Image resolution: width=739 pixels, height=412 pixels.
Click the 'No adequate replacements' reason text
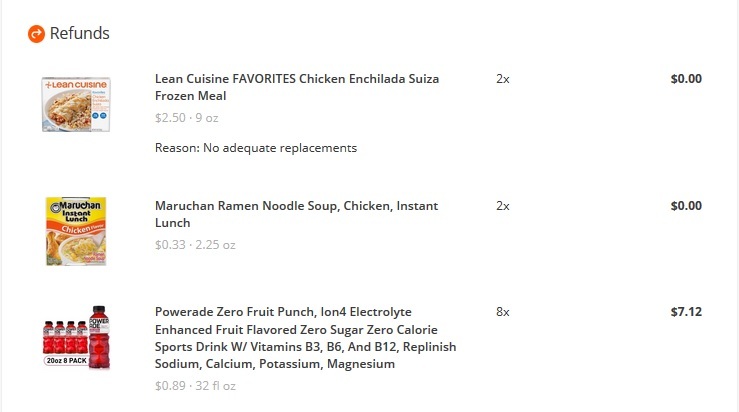click(x=280, y=148)
